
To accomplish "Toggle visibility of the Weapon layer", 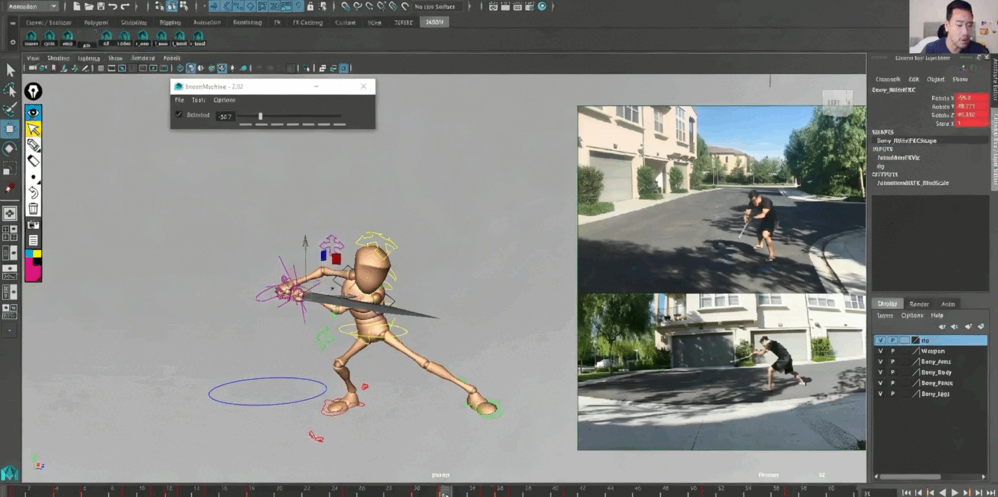I will click(880, 351).
